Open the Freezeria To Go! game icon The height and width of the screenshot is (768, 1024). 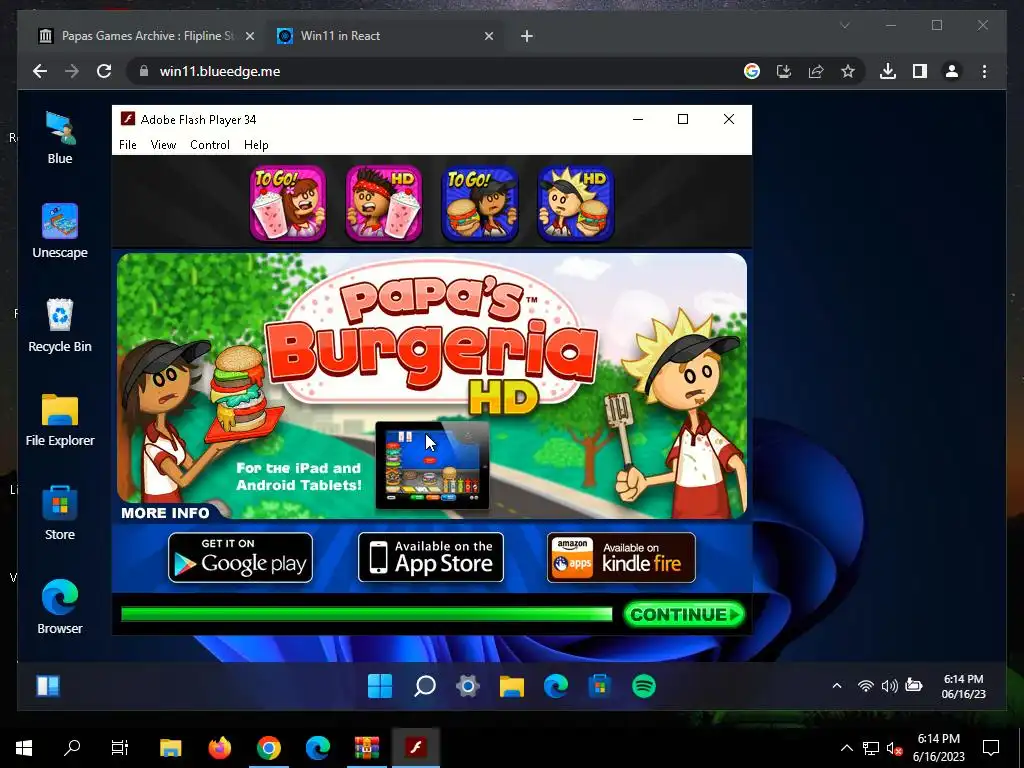tap(288, 202)
